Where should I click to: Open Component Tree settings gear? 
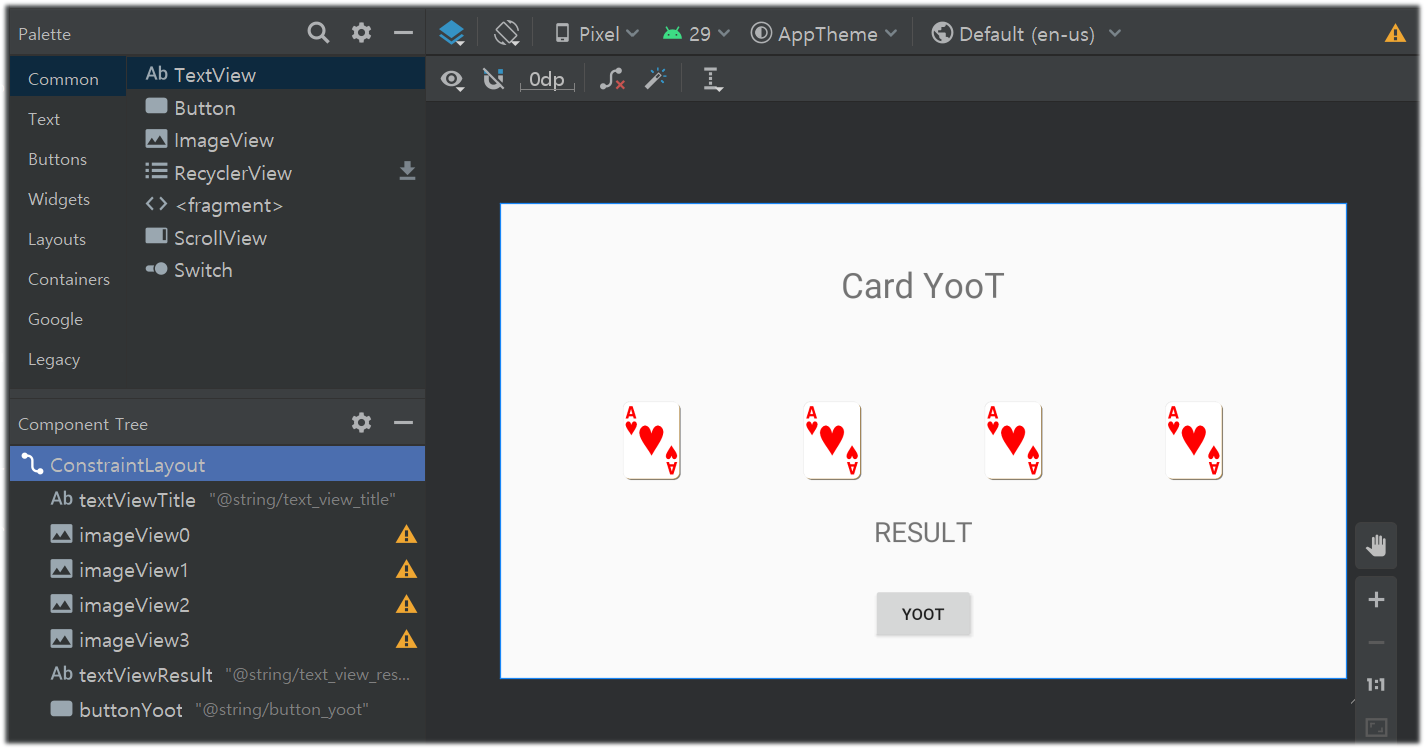[x=361, y=423]
